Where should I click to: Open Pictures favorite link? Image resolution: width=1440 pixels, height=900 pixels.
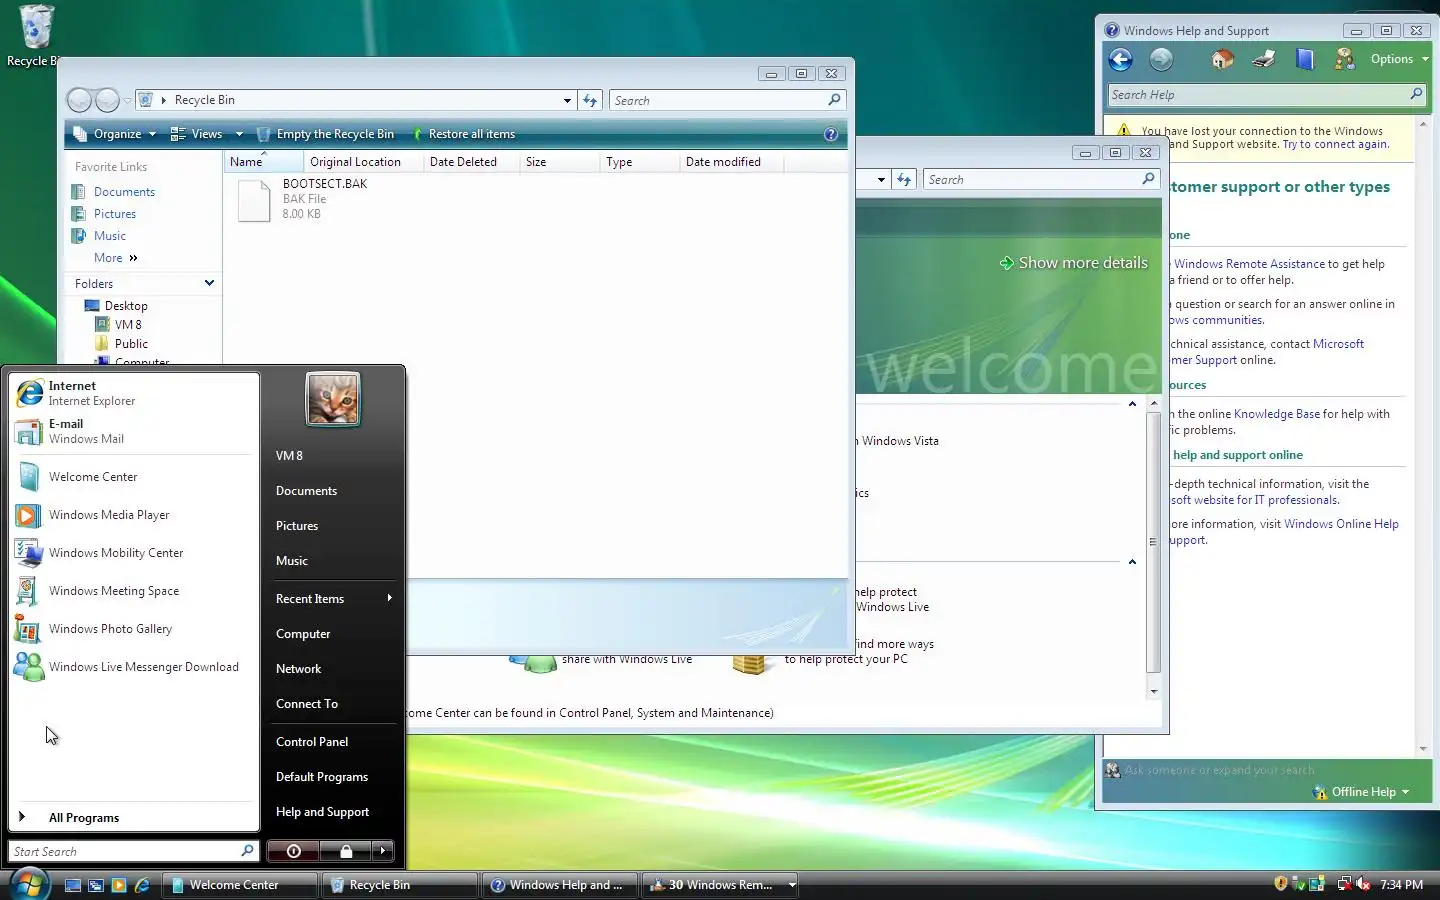tap(114, 214)
